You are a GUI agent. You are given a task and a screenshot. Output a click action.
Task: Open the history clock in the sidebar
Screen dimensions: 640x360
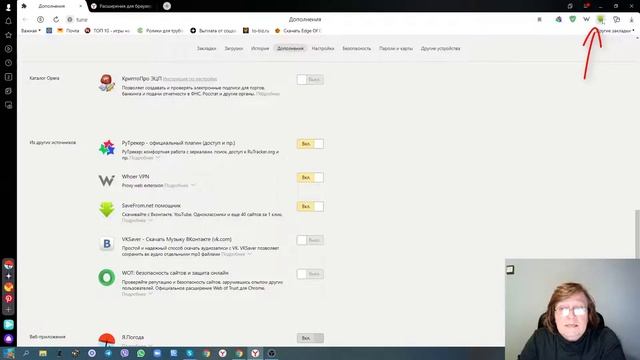click(8, 63)
